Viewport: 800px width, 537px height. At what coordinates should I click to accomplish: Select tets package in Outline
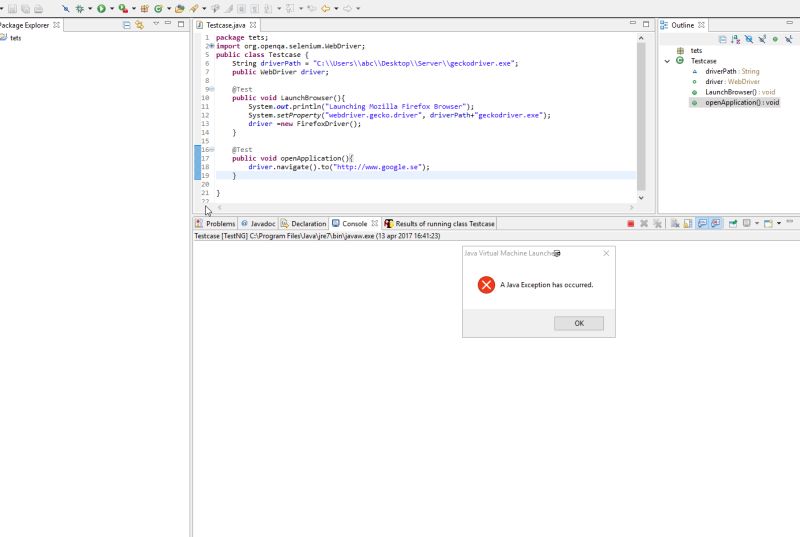point(696,50)
